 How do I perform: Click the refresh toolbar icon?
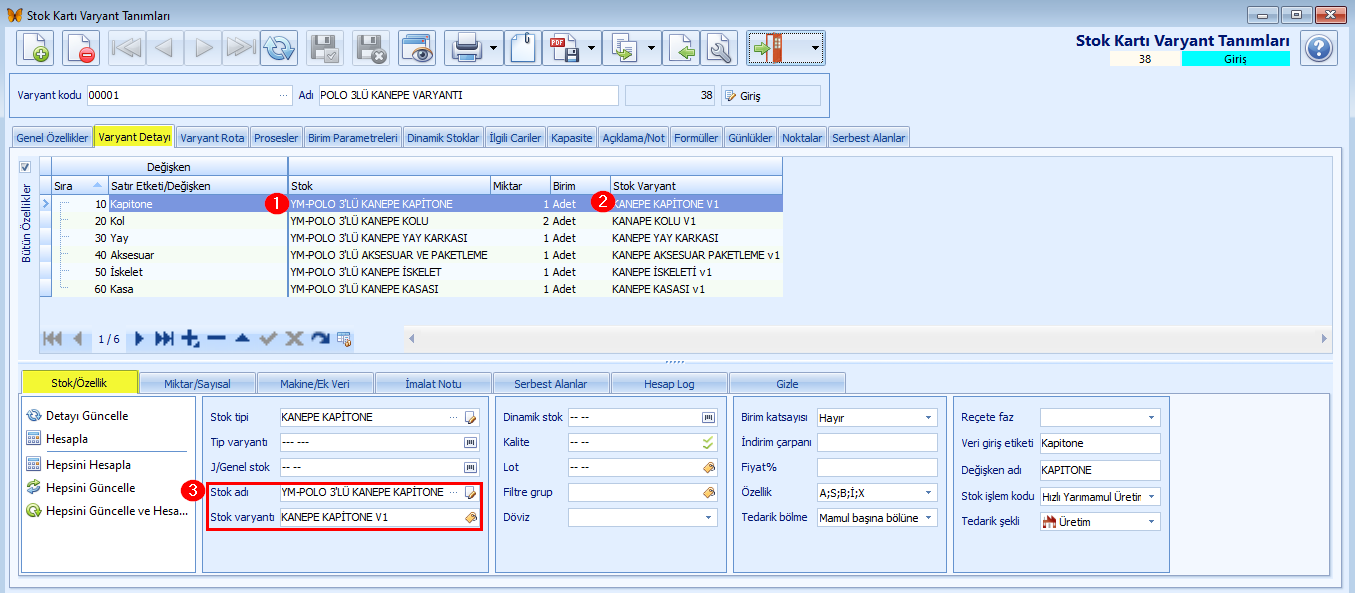tap(279, 48)
